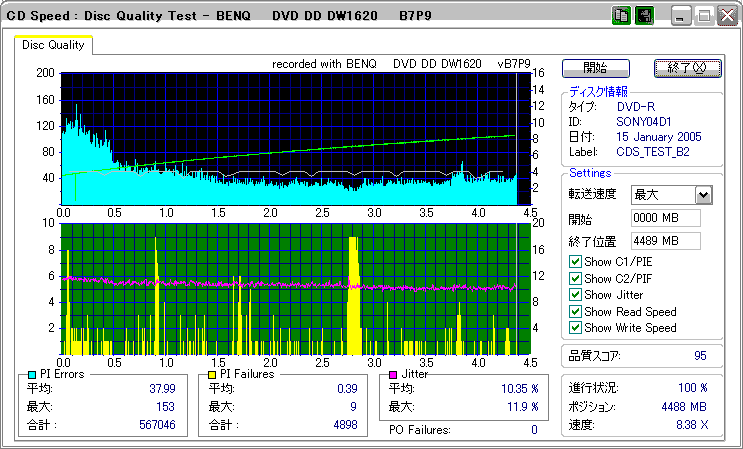This screenshot has width=743, height=449.
Task: Click PI Errors total value 567046
Action: click(157, 425)
